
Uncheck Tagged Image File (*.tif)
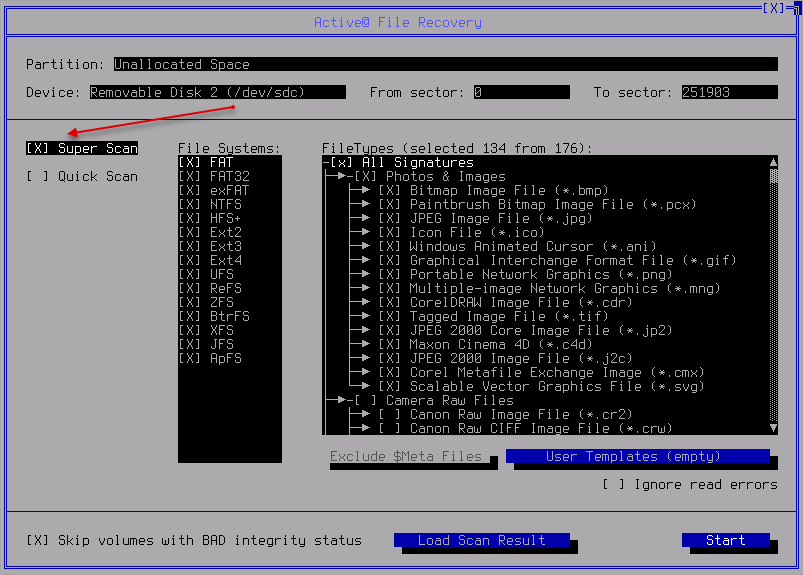point(390,316)
